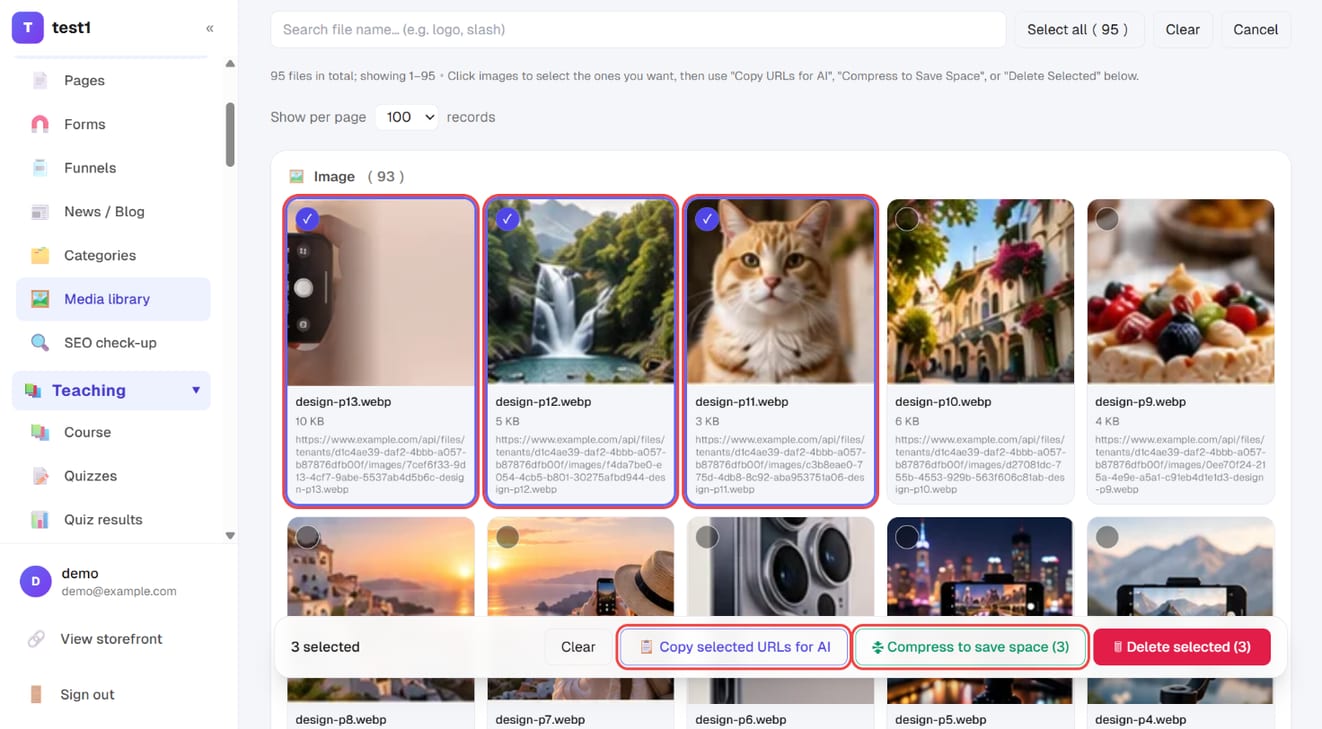The width and height of the screenshot is (1322, 729).
Task: Click the sidebar scrollbar thumb
Action: 230,135
